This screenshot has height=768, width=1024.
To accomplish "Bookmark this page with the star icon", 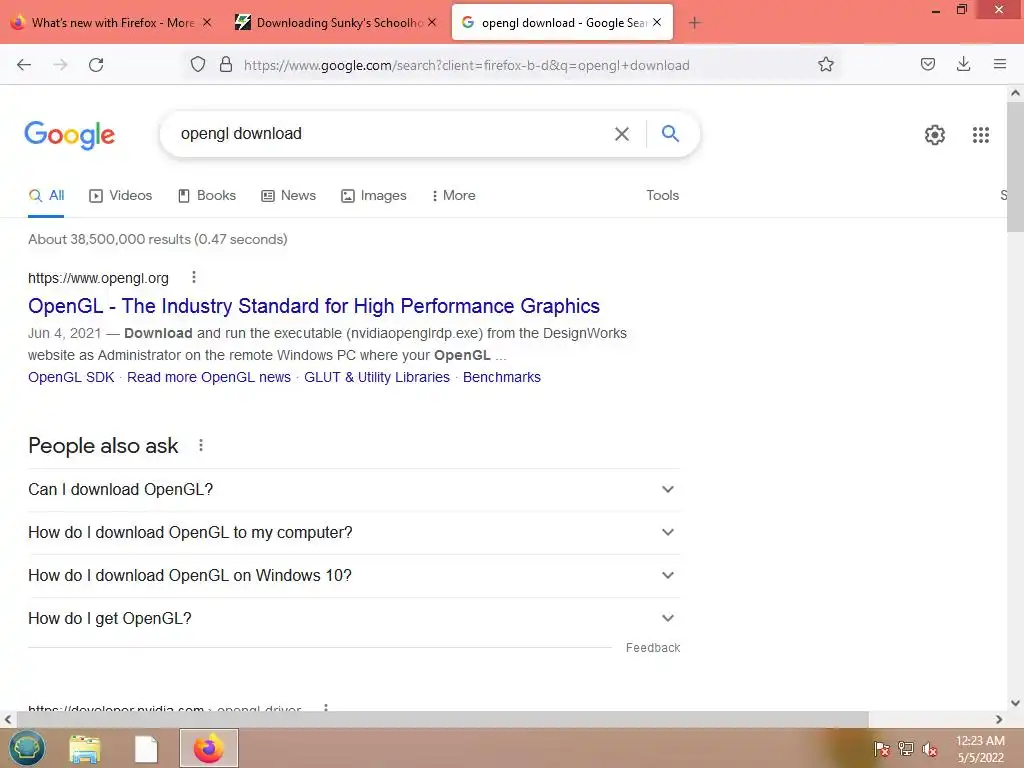I will (825, 64).
